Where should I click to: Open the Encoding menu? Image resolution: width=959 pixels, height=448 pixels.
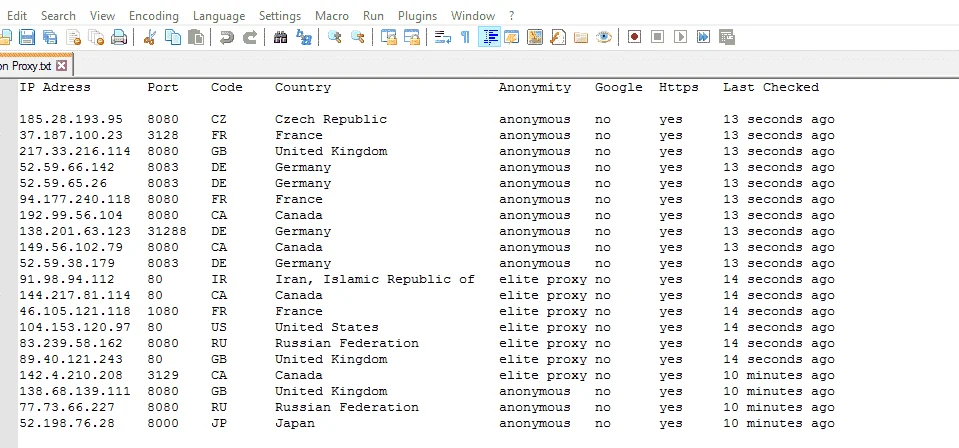point(154,16)
